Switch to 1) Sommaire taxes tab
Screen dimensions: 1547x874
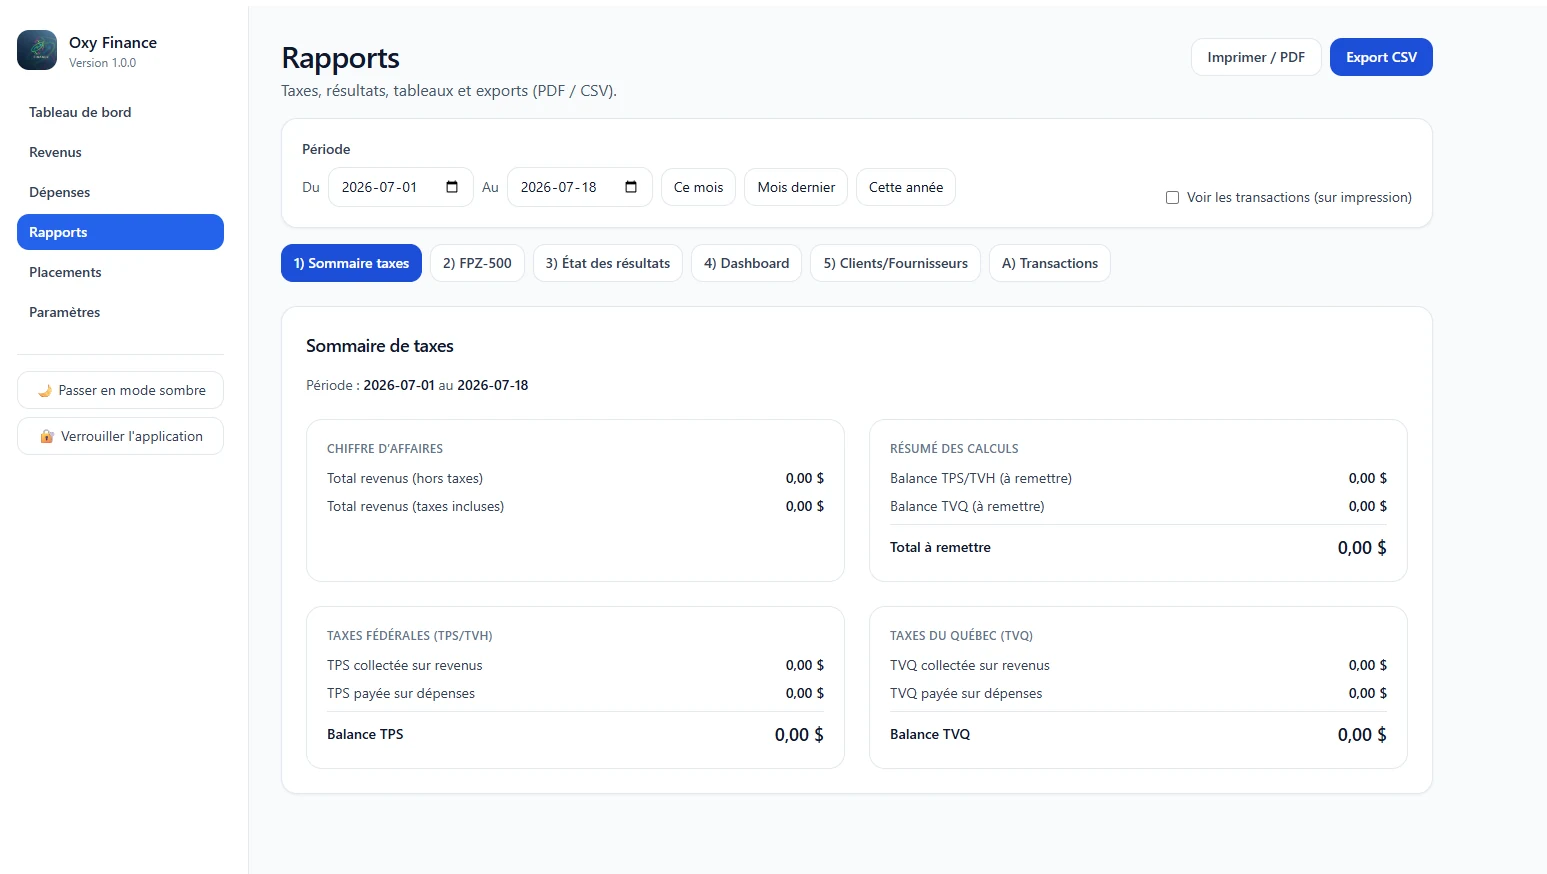click(351, 263)
